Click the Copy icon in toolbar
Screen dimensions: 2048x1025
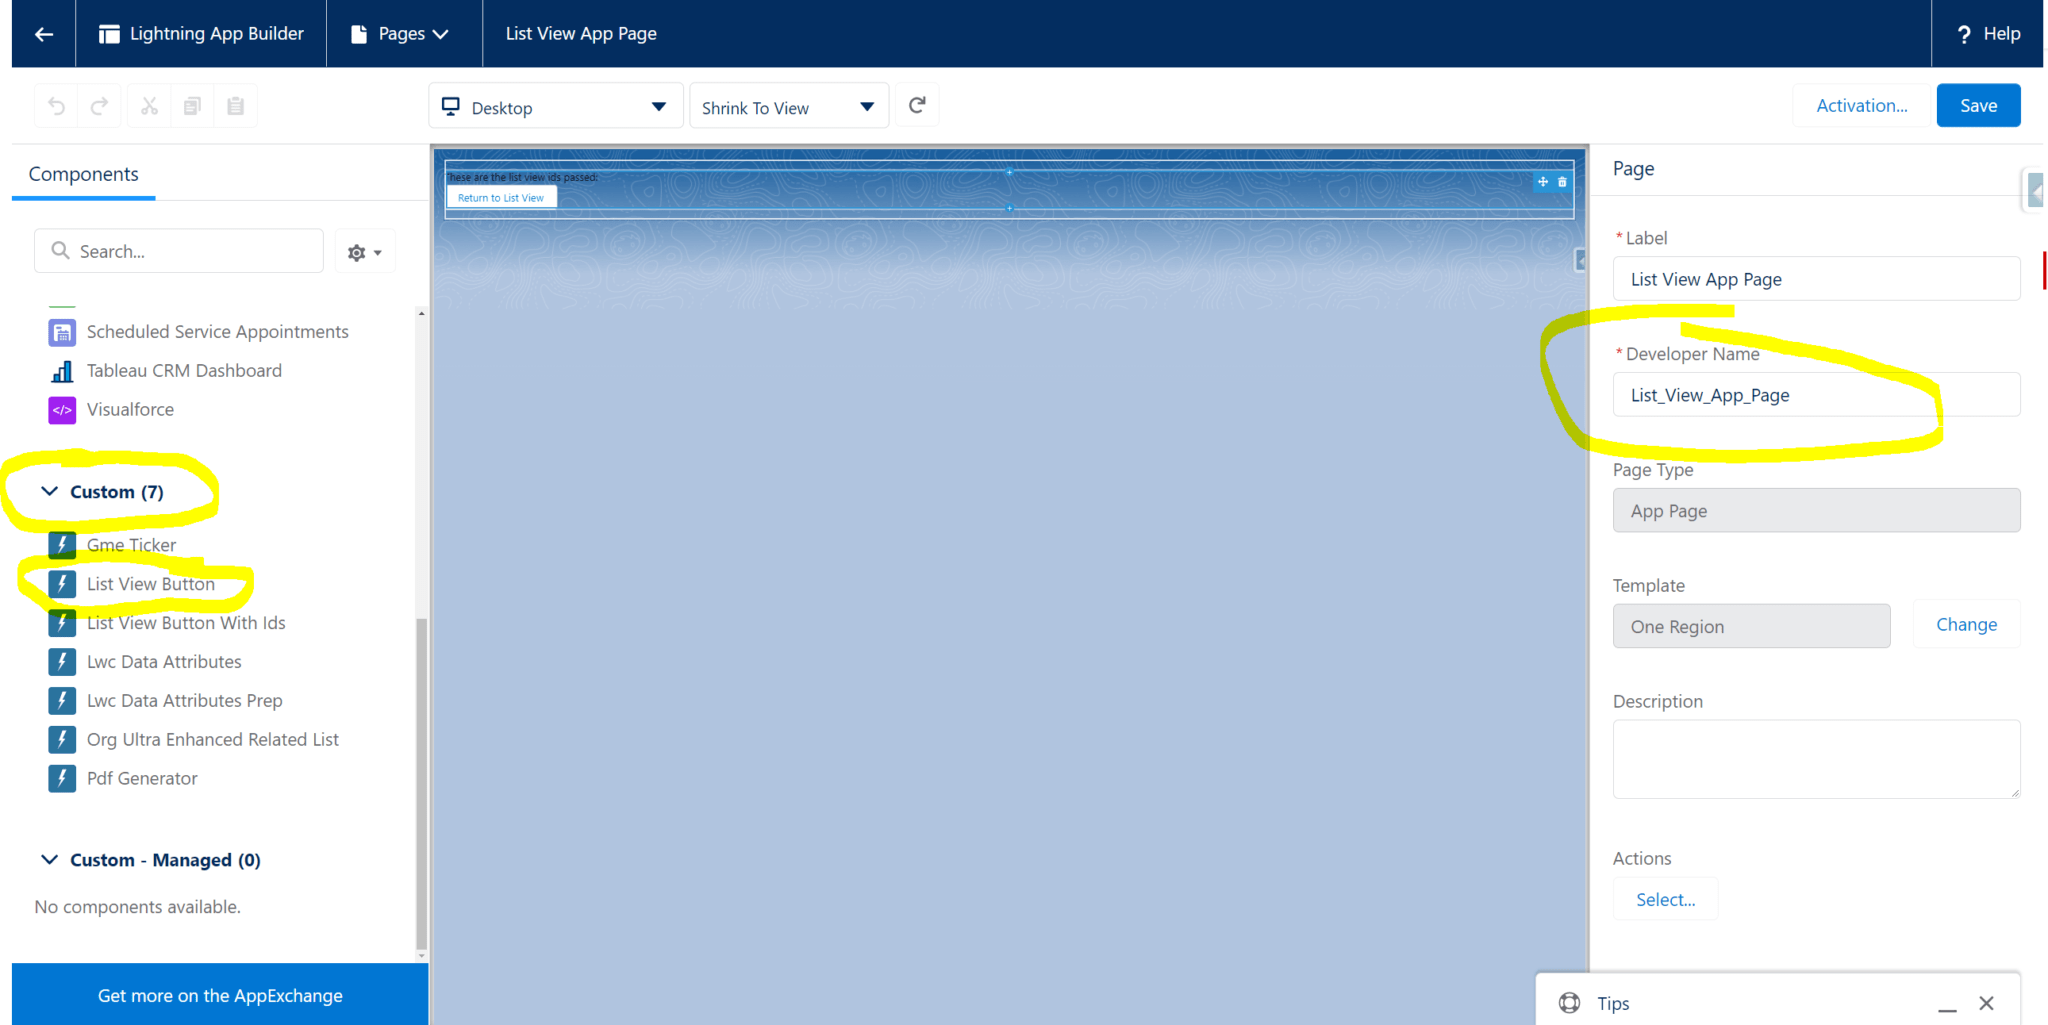point(192,106)
